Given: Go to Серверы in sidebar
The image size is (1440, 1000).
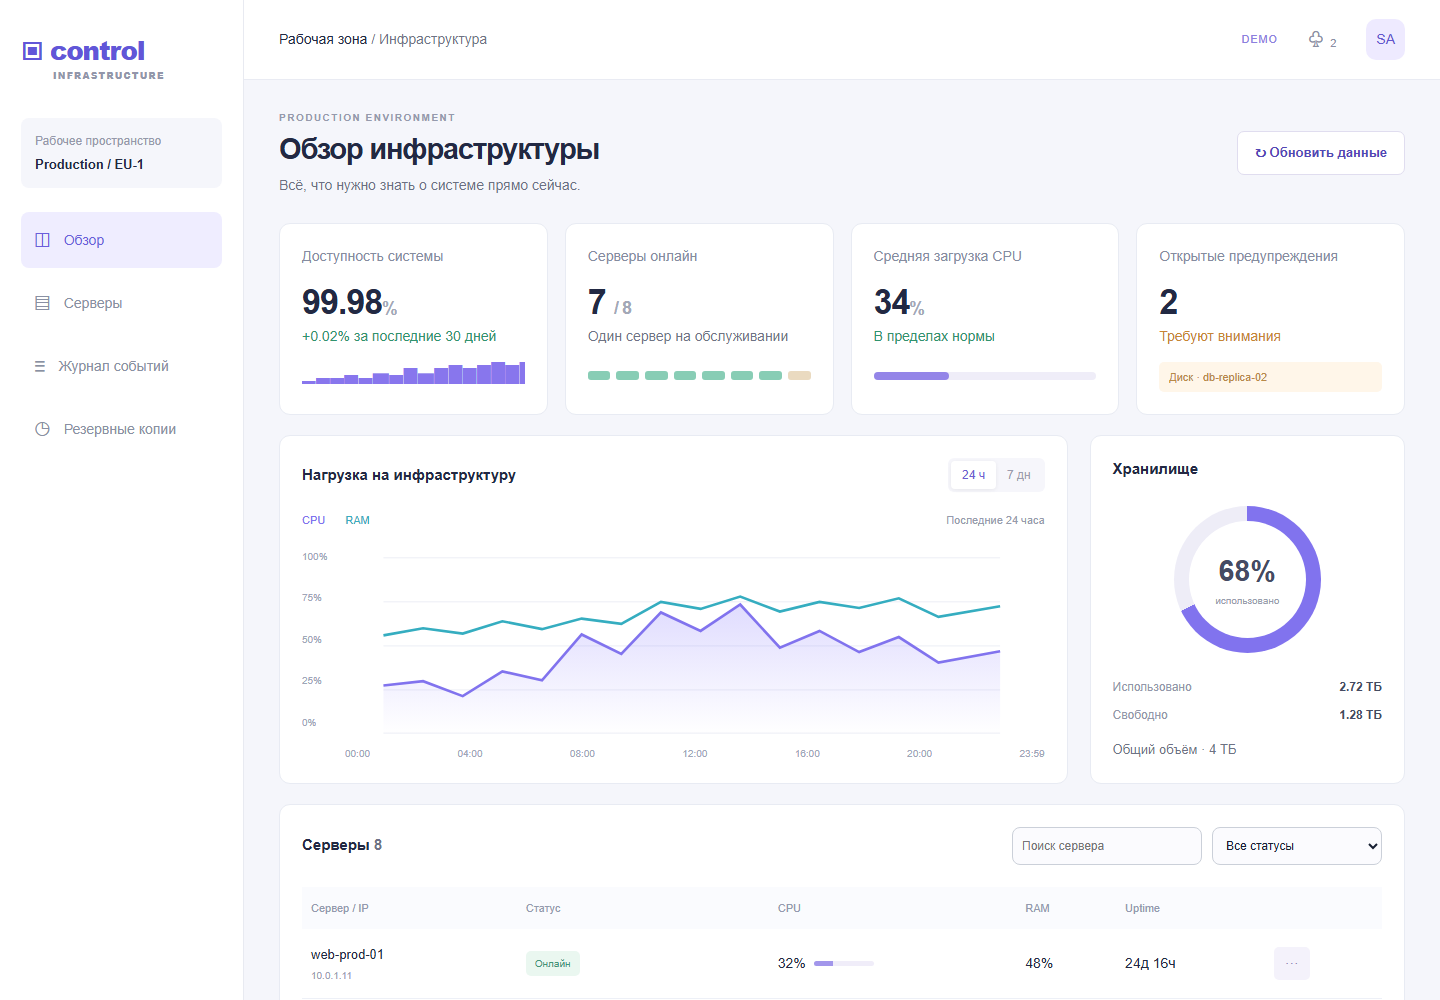Looking at the screenshot, I should click(x=121, y=303).
